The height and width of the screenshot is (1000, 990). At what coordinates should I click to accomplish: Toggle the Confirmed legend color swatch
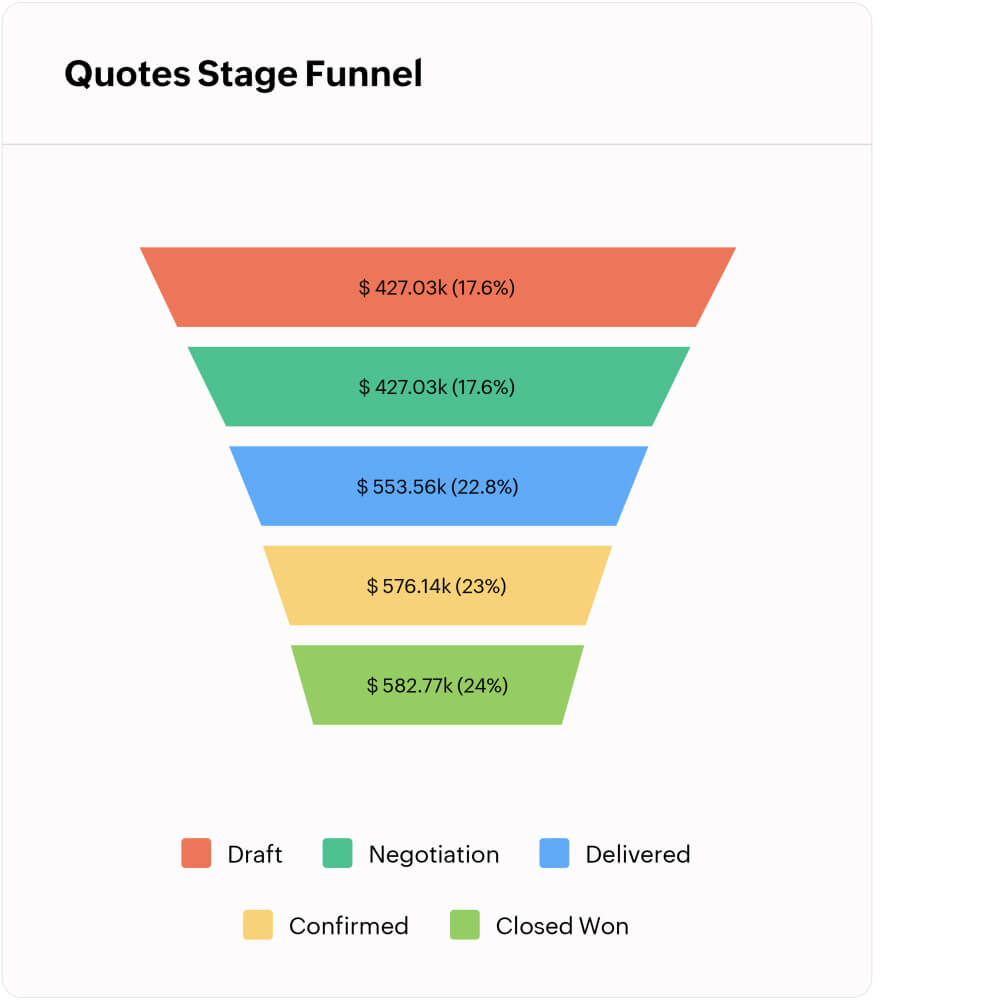(x=258, y=925)
